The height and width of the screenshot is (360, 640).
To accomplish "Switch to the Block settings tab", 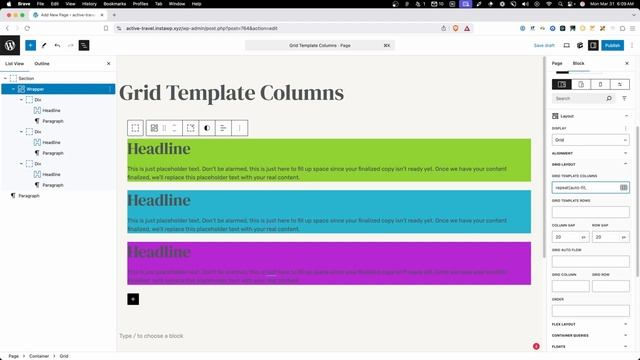I will click(x=578, y=63).
